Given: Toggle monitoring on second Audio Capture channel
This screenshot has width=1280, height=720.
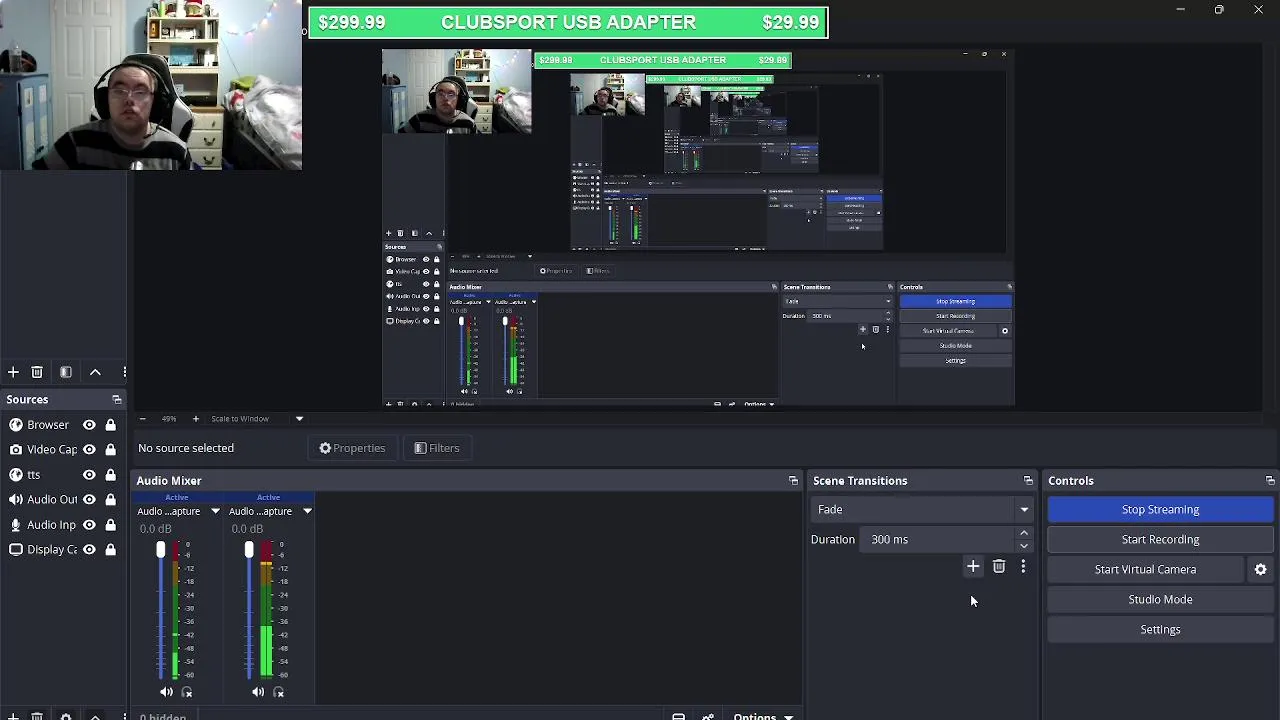Looking at the screenshot, I should pos(278,692).
